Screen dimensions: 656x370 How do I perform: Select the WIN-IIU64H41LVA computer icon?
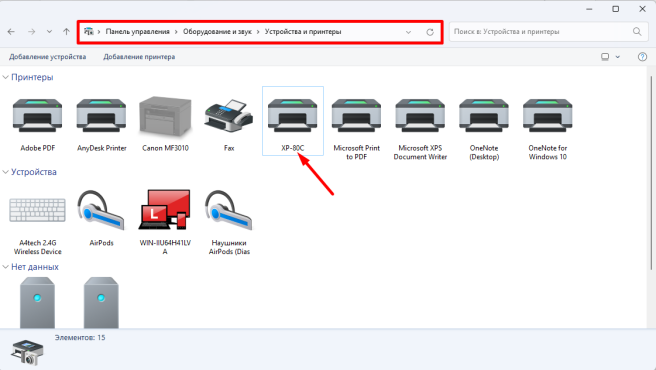(165, 209)
